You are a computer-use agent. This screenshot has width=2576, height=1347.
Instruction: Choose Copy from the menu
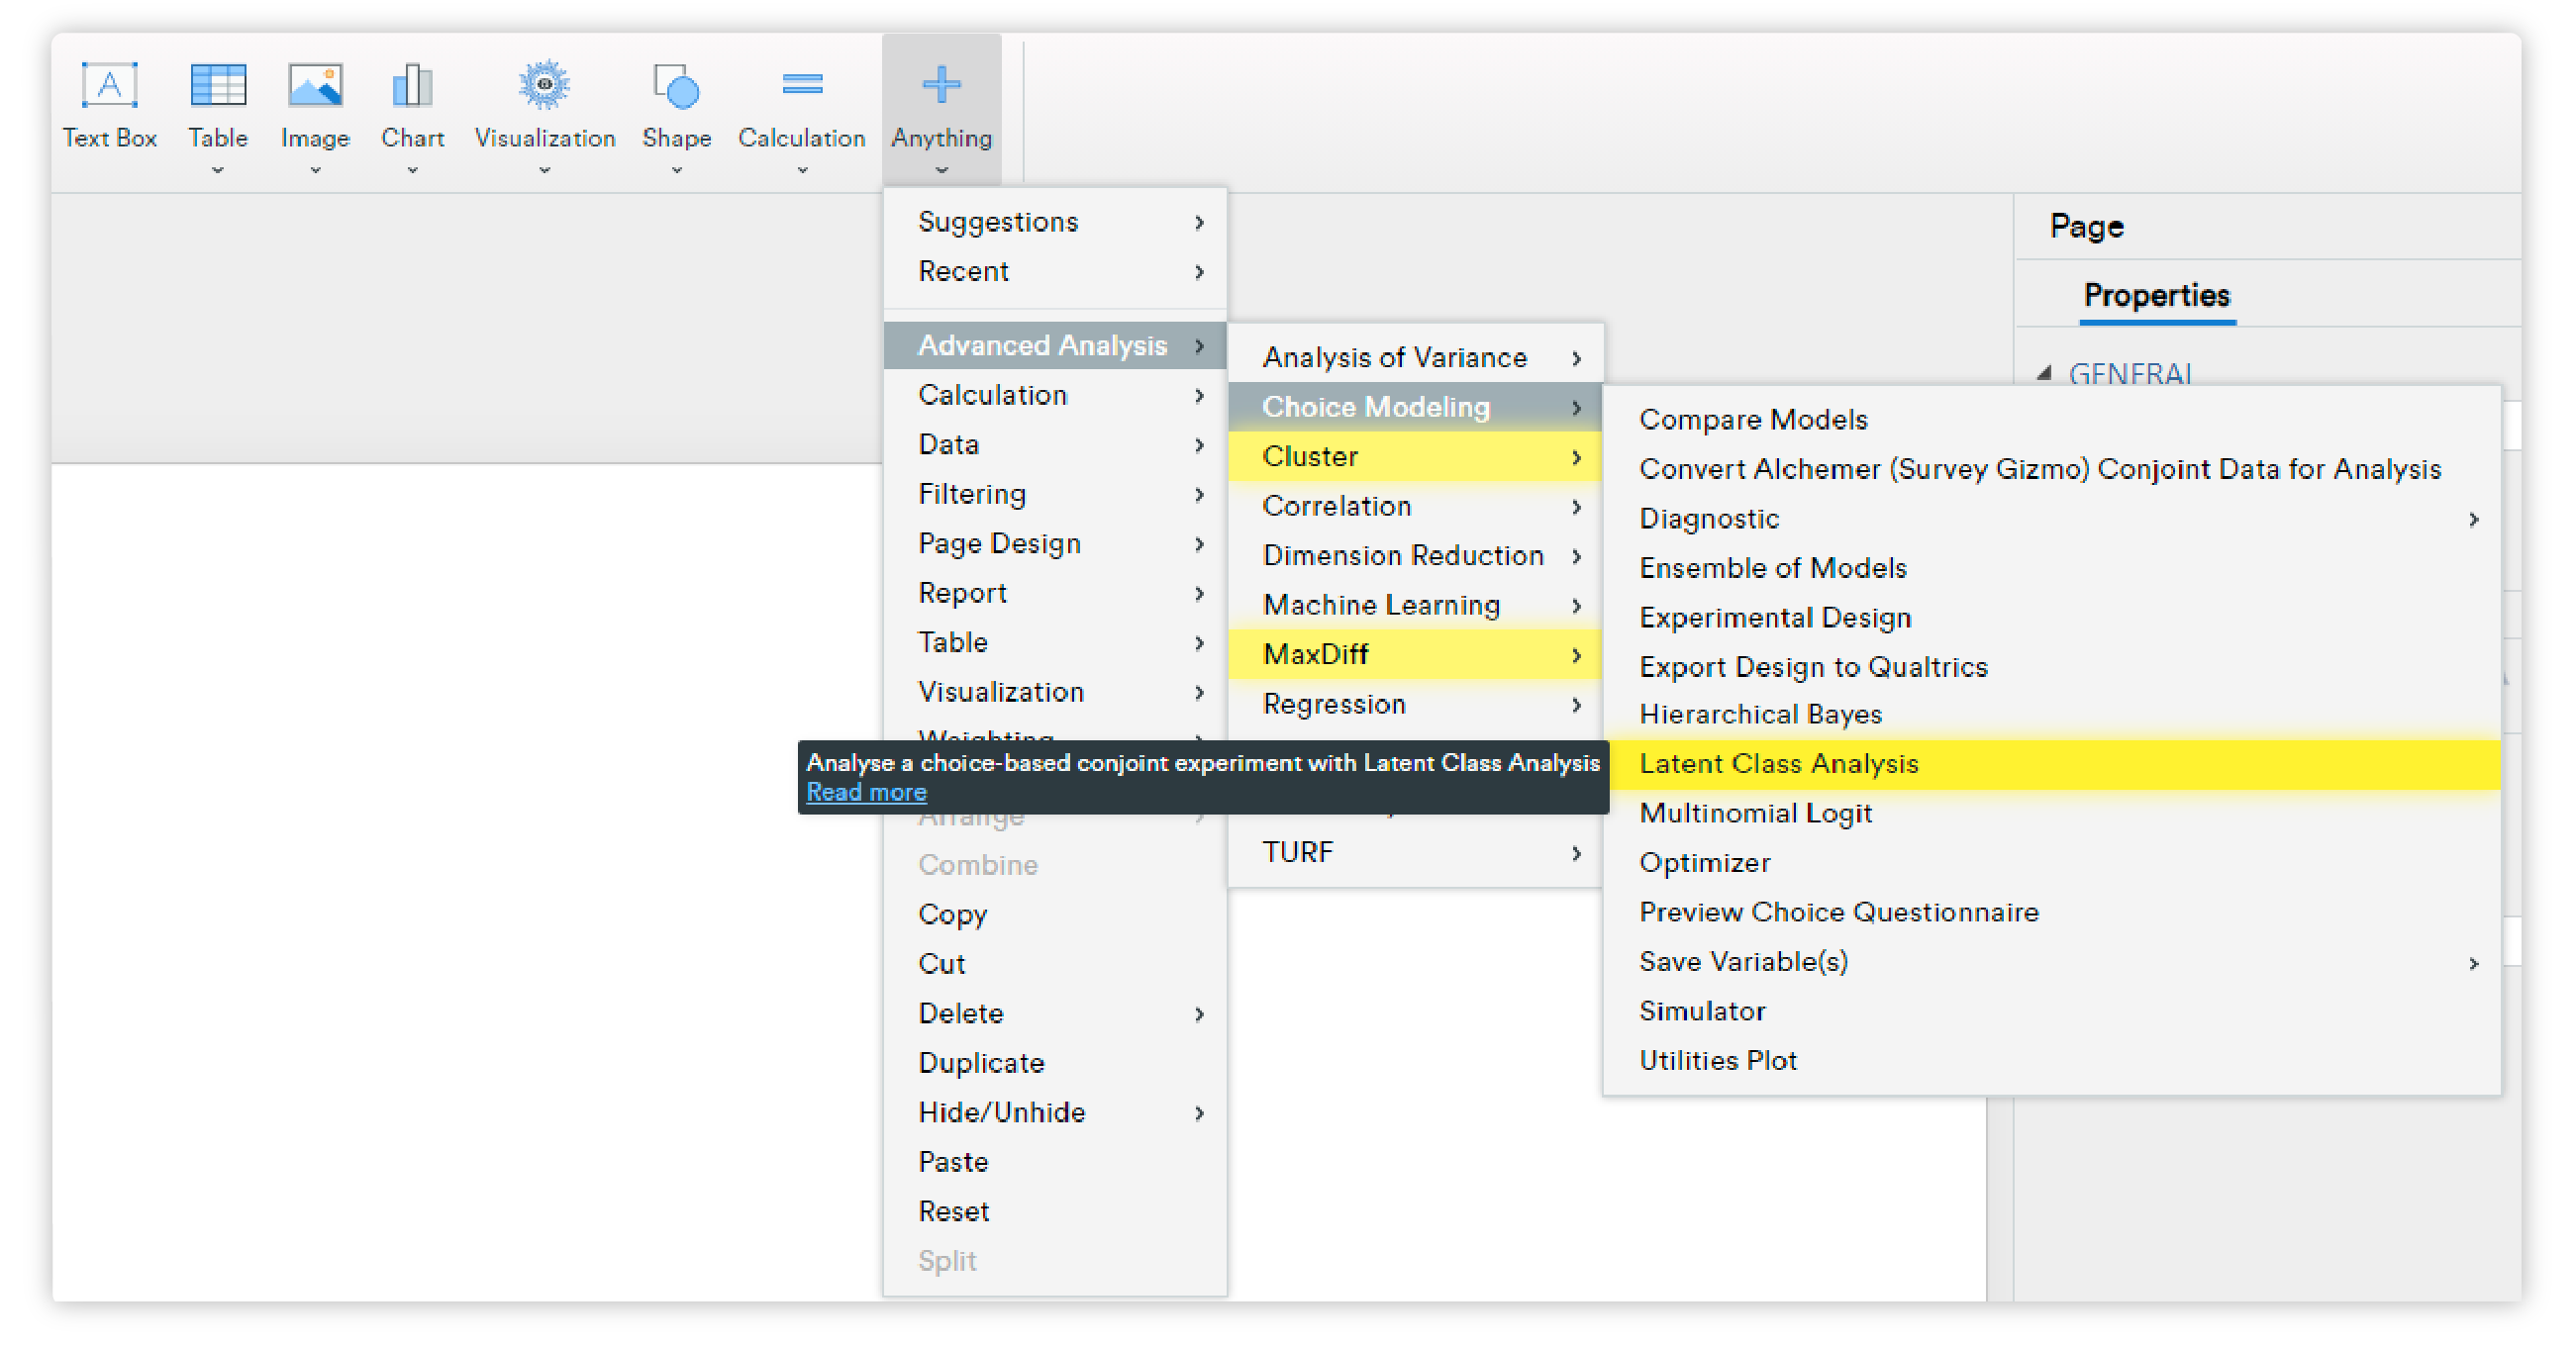[1055, 915]
